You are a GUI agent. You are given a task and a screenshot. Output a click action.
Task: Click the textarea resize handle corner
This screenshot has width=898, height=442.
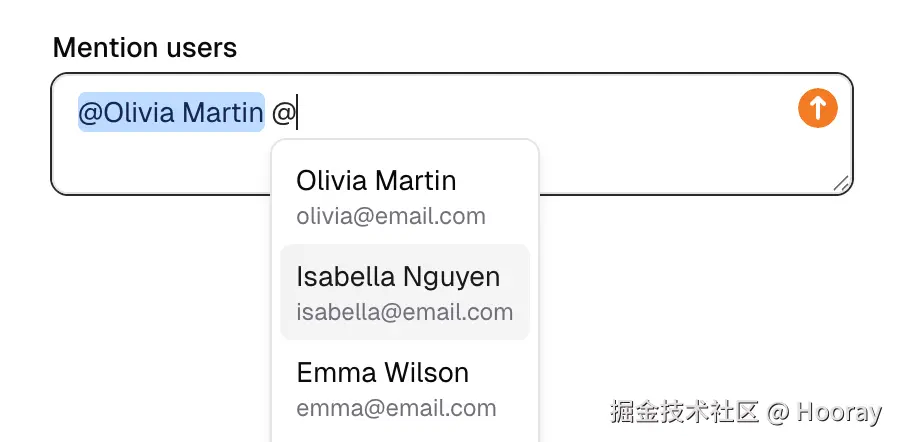tap(841, 183)
